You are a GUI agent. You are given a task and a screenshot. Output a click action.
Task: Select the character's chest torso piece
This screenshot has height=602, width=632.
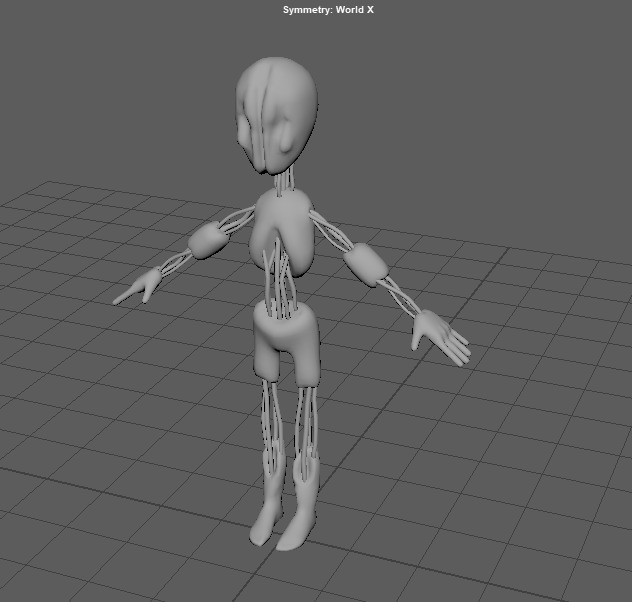(x=282, y=233)
